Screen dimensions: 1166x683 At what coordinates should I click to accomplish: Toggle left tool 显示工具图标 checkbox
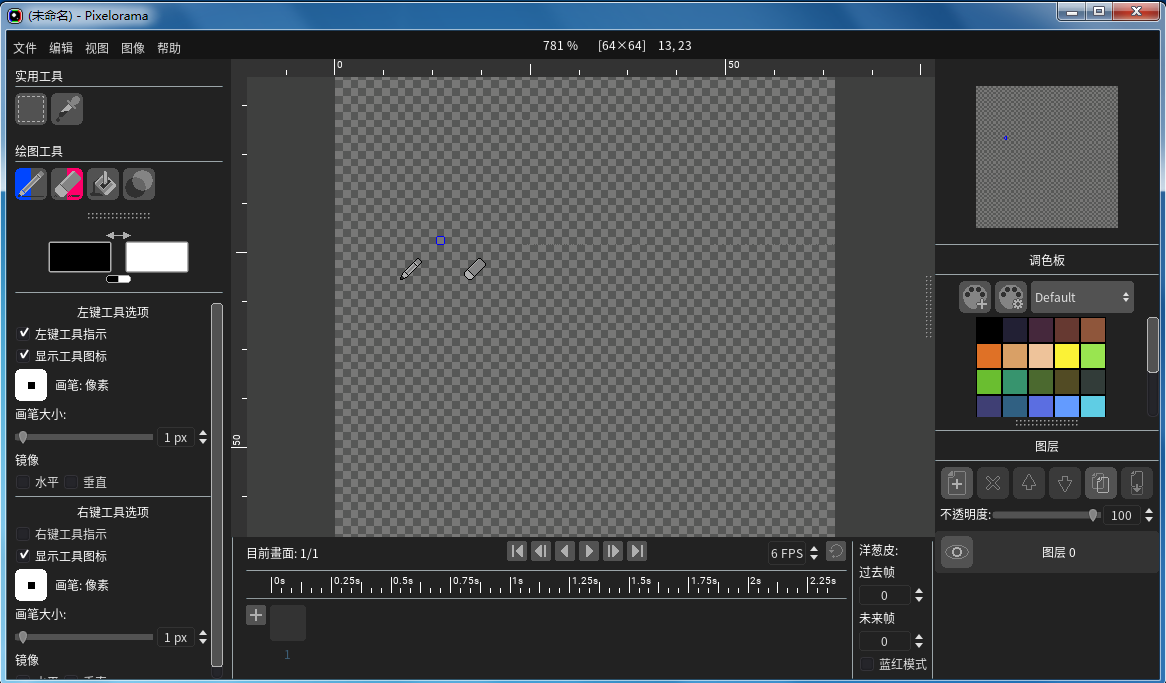click(x=24, y=355)
